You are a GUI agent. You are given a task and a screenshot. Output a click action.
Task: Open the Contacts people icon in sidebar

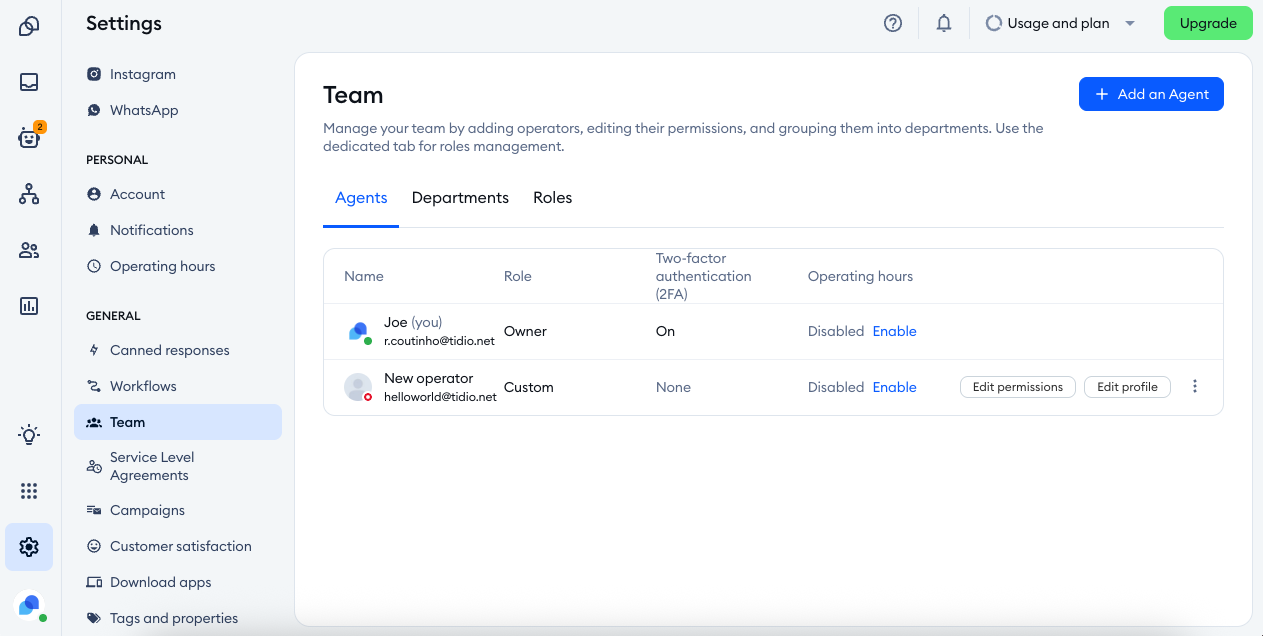click(29, 251)
